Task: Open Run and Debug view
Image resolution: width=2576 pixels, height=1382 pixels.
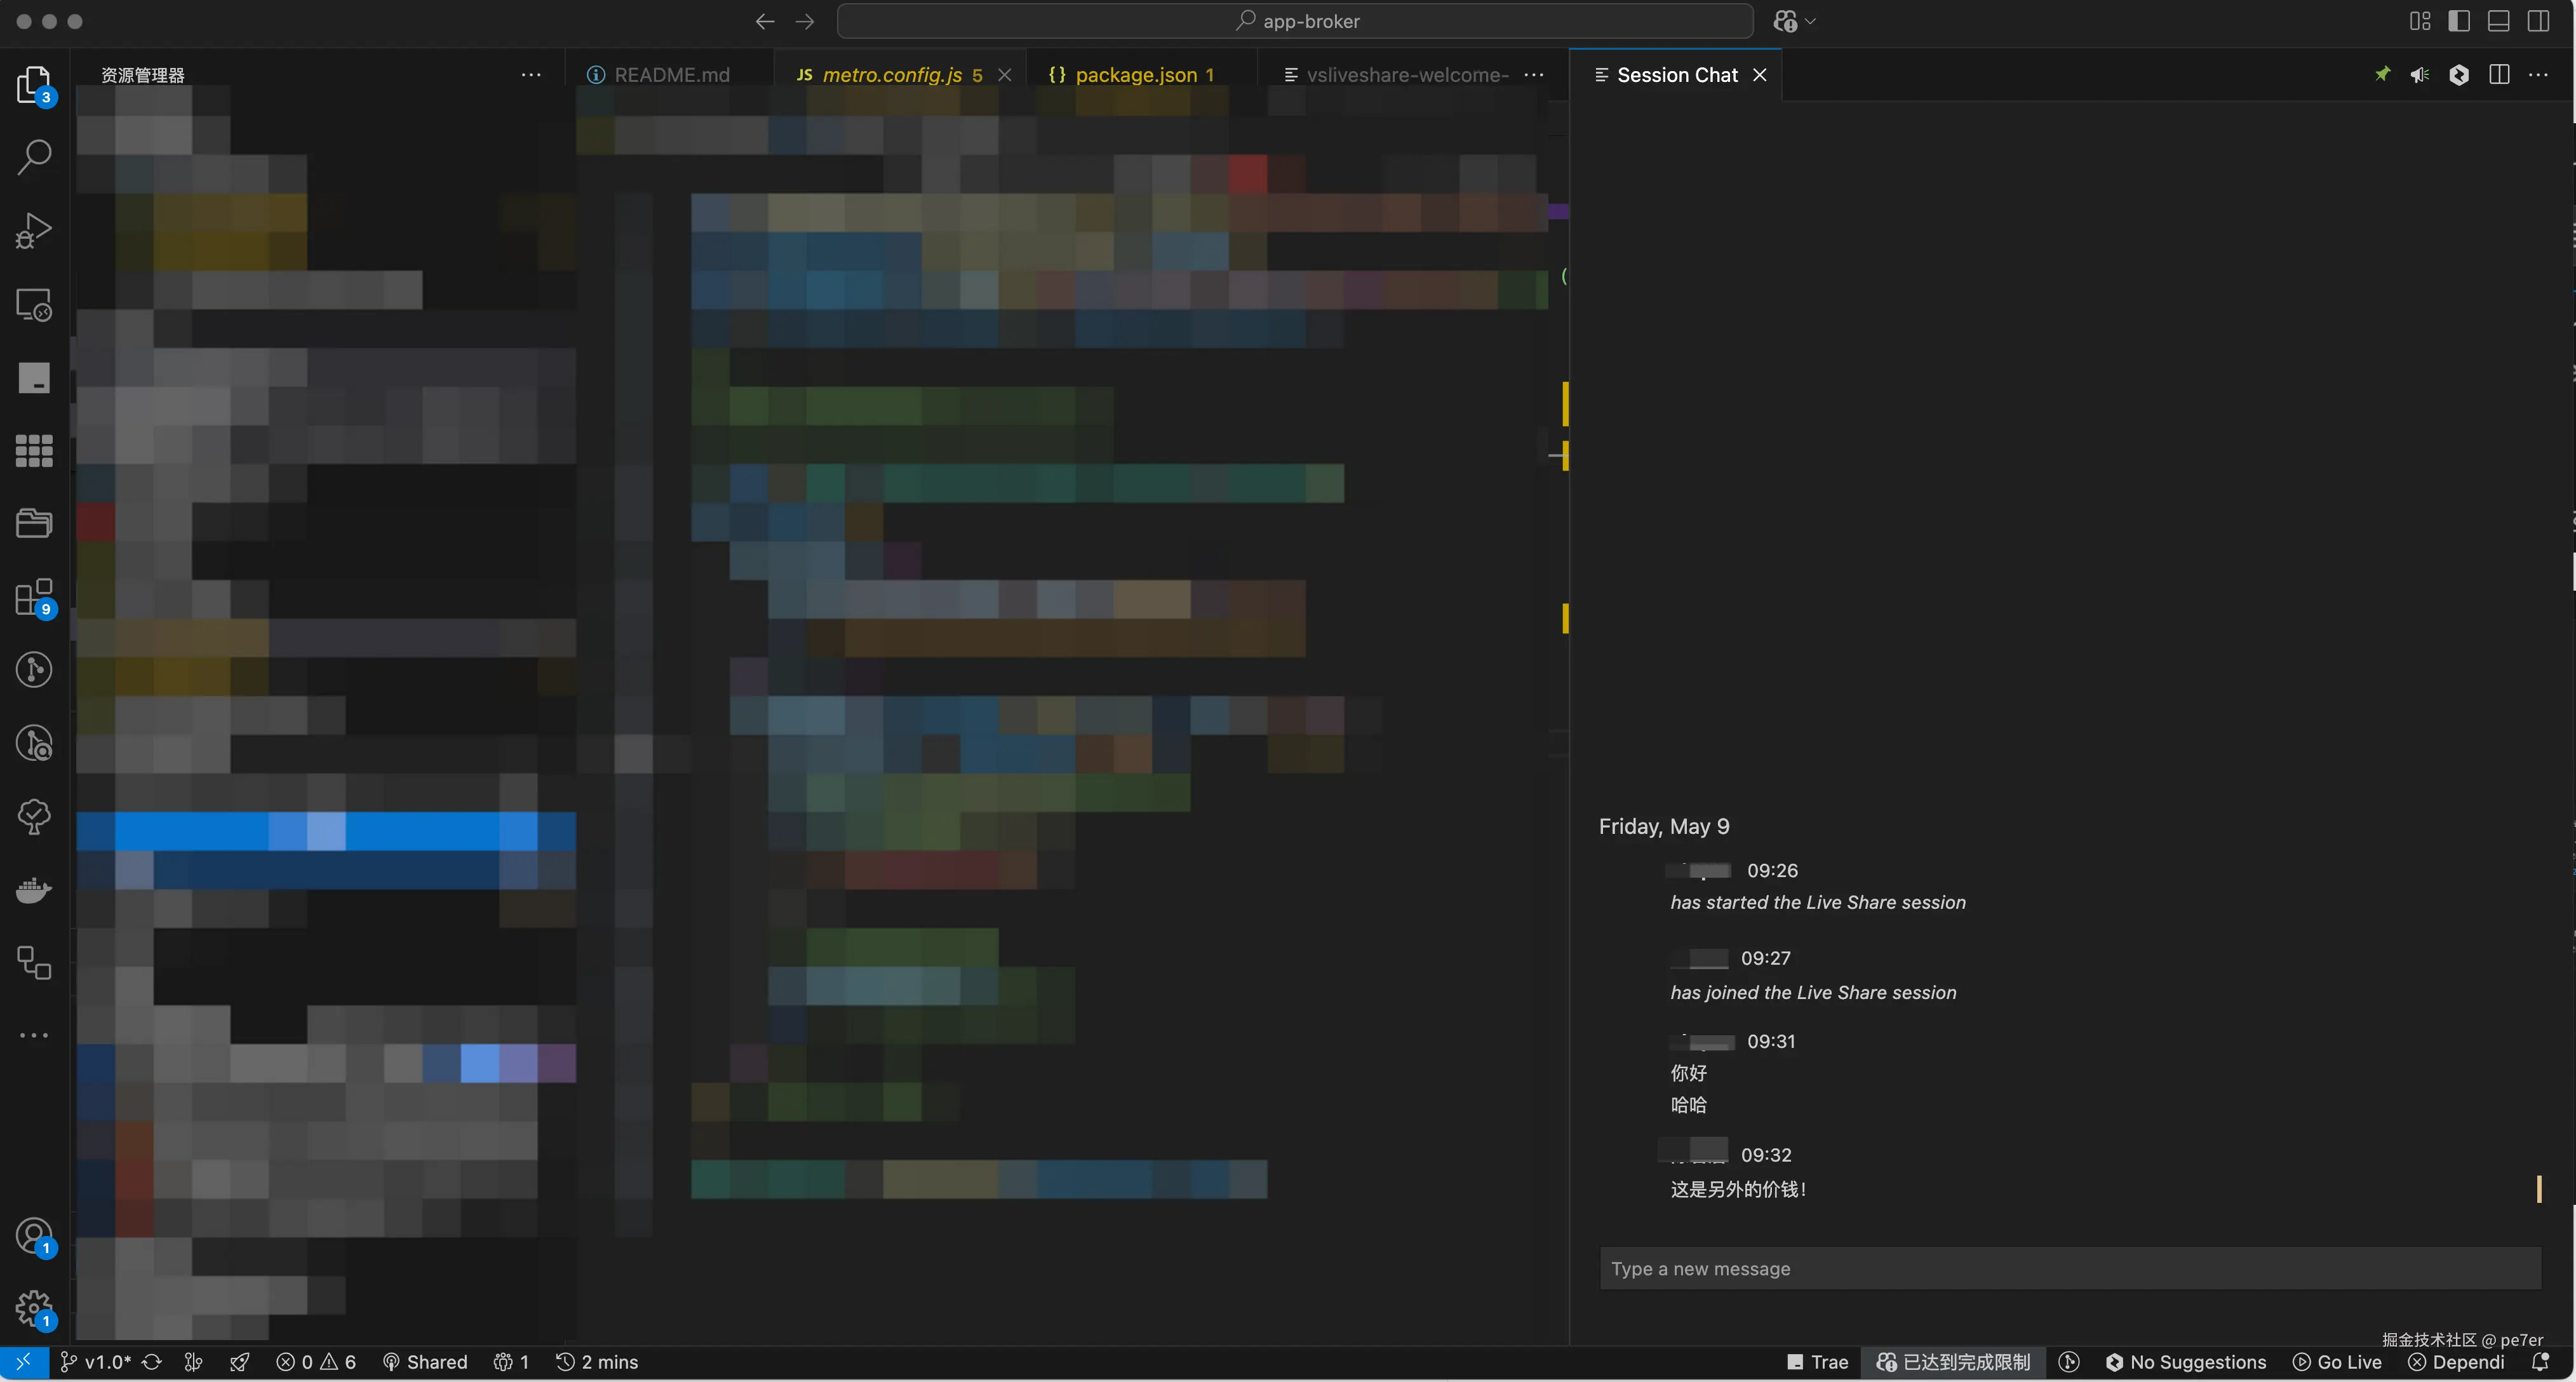Action: point(34,231)
